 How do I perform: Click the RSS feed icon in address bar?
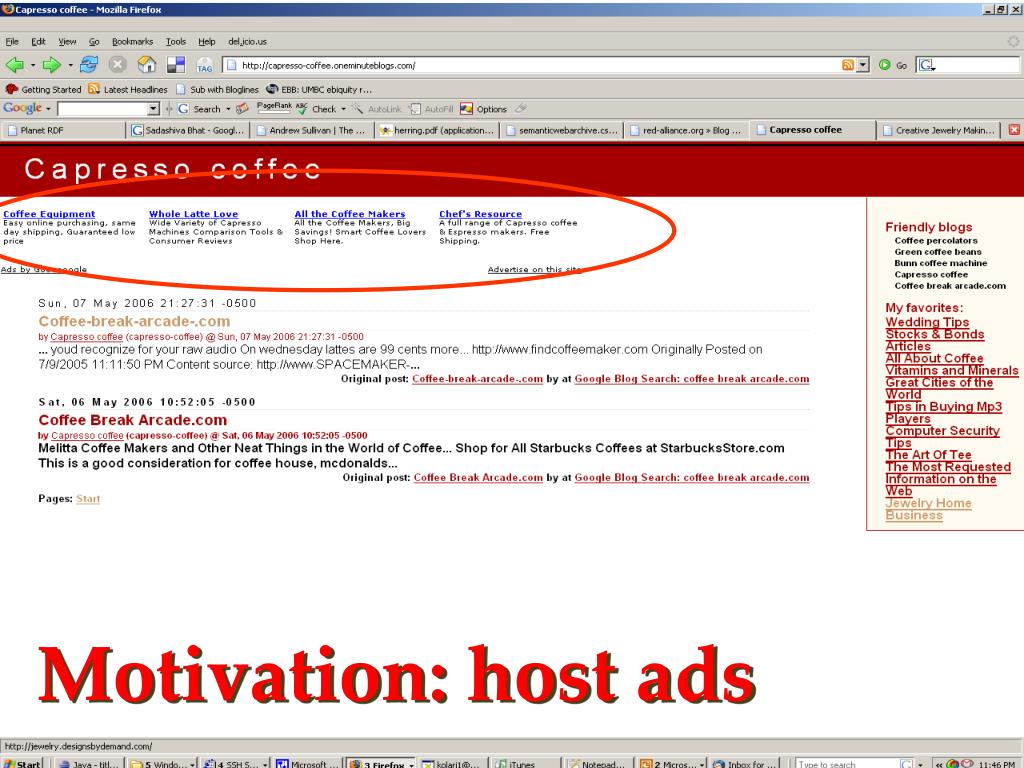pyautogui.click(x=848, y=65)
